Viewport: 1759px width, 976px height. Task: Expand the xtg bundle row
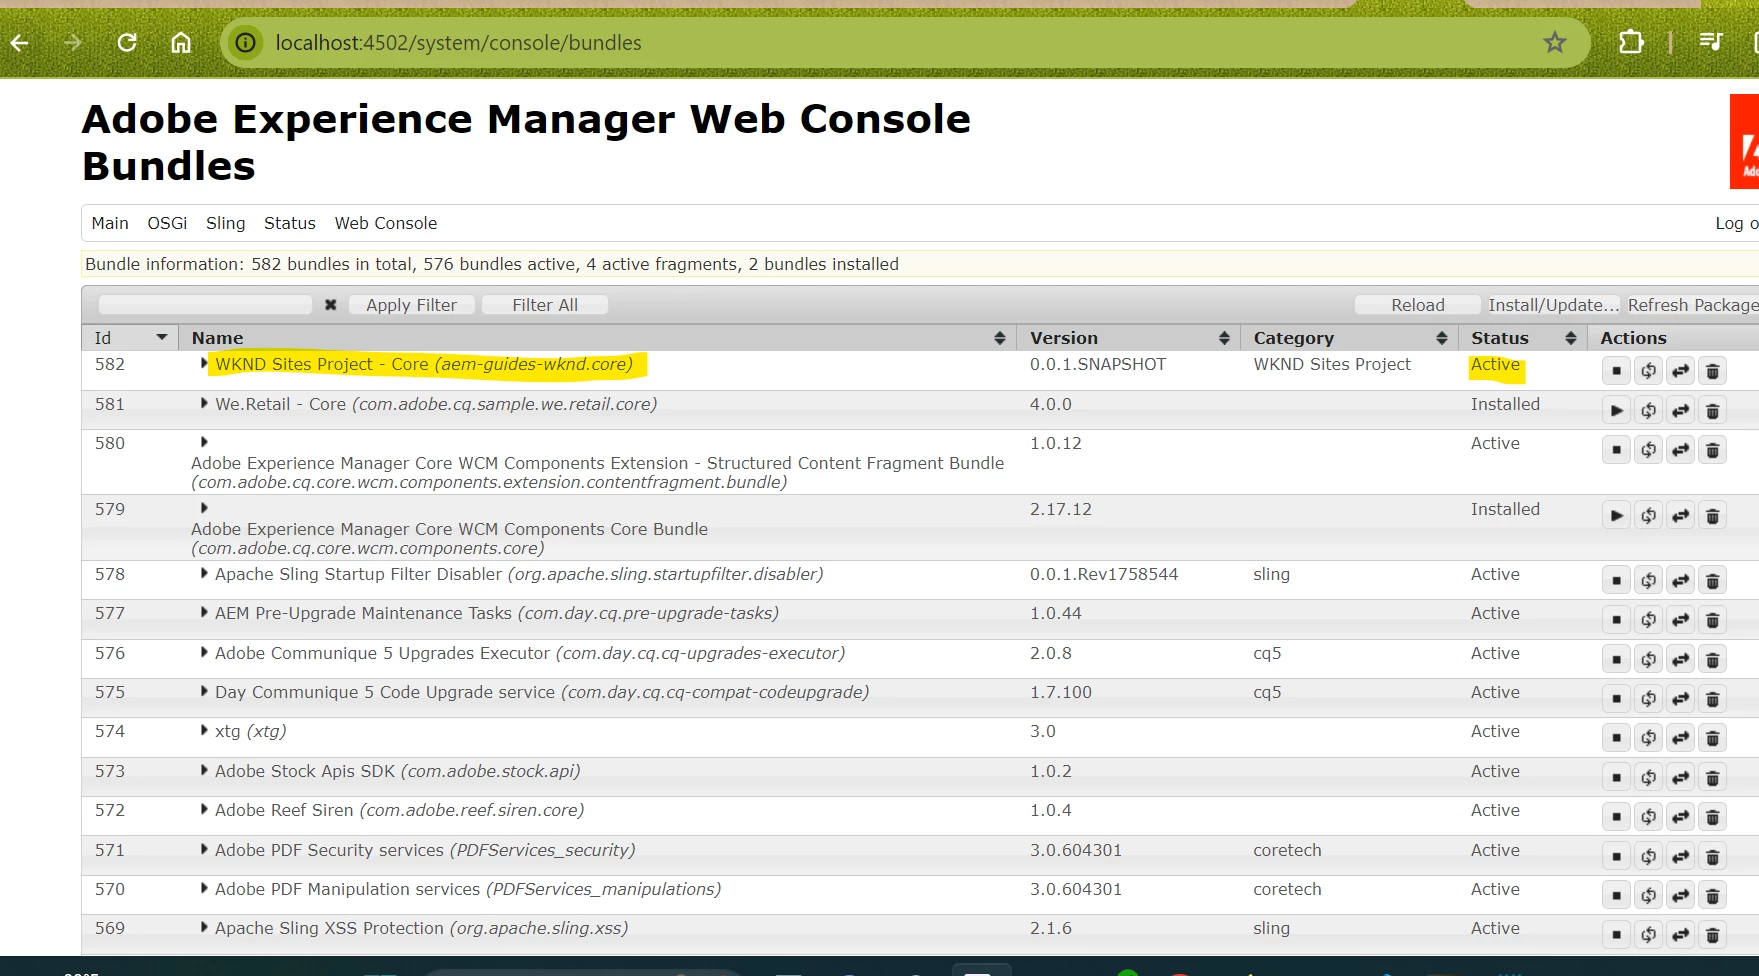(204, 730)
